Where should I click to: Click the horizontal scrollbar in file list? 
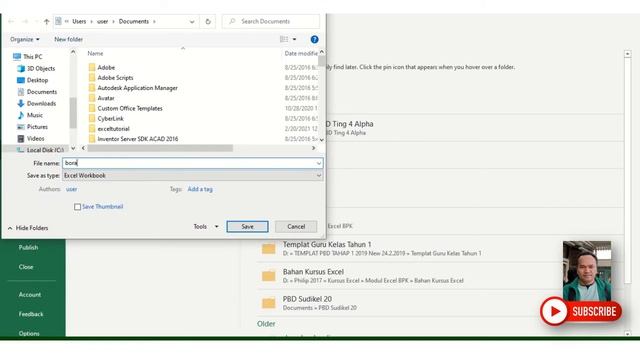click(160, 148)
